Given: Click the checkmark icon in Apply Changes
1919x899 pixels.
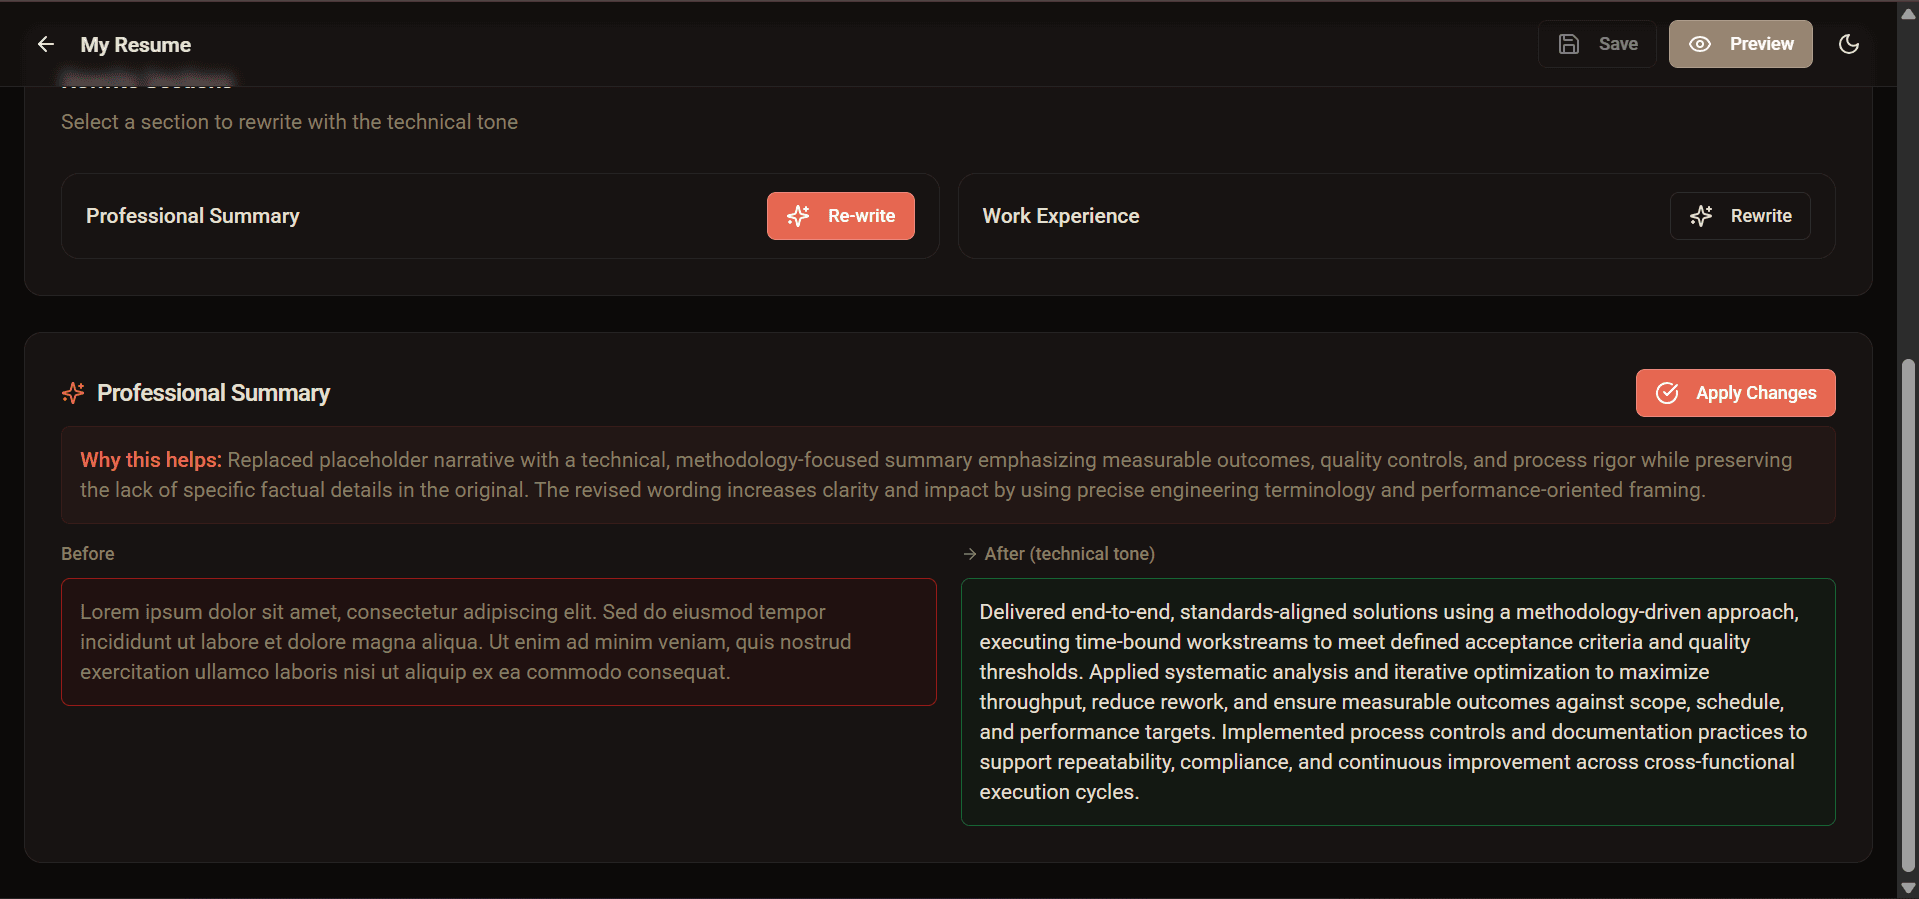Looking at the screenshot, I should pos(1667,393).
